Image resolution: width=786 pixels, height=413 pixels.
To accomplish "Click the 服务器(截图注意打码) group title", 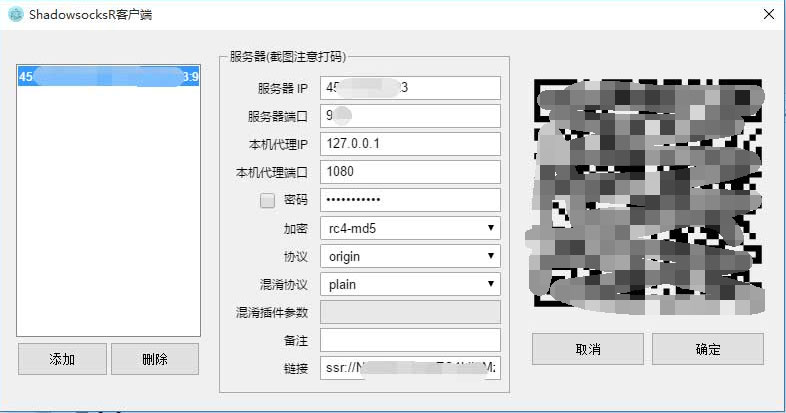I will pos(288,57).
